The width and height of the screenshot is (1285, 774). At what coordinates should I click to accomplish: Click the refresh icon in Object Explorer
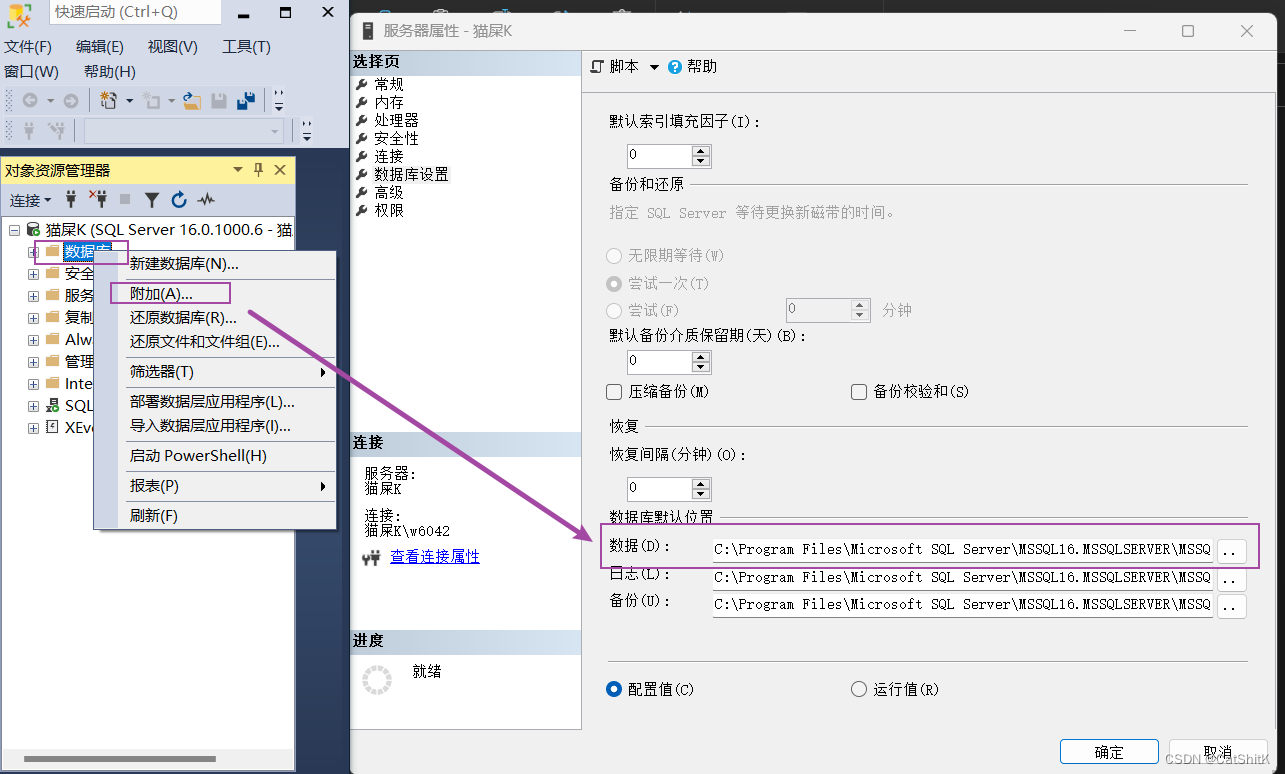[x=179, y=200]
